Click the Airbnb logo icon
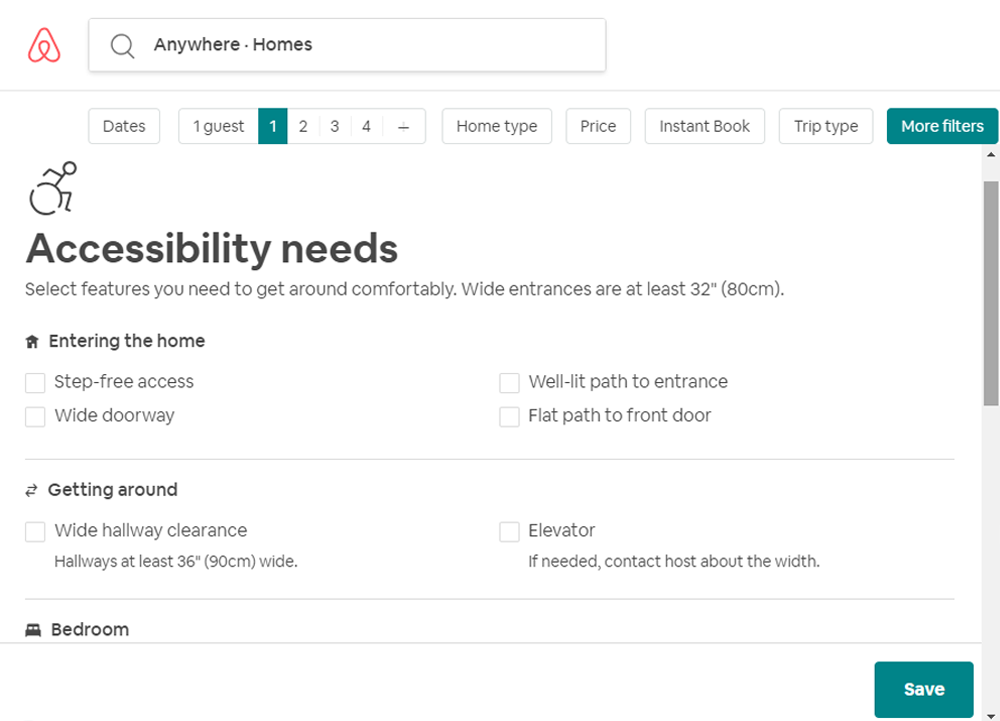Screen dimensions: 1000x721 [x=44, y=45]
